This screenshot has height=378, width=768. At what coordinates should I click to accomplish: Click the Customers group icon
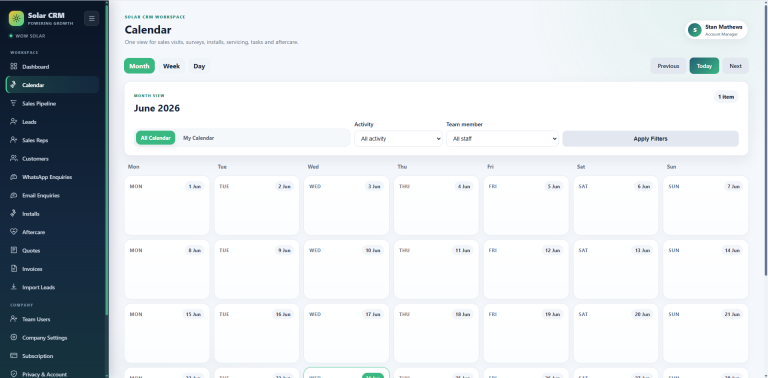[14, 159]
